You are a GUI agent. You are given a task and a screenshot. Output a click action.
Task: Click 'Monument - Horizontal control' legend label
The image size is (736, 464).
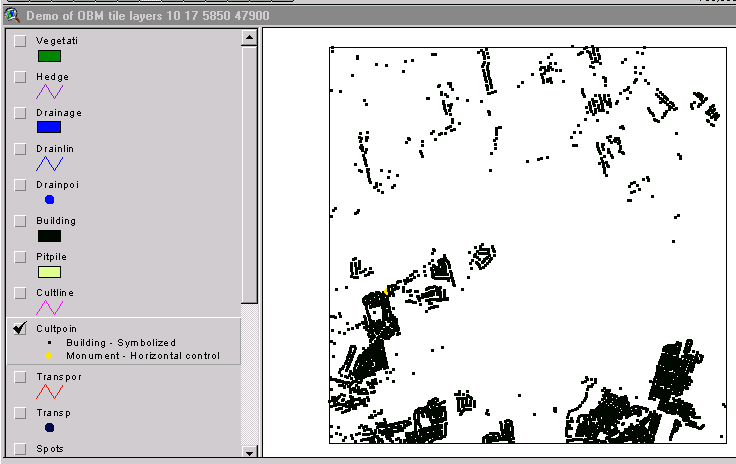click(x=143, y=356)
